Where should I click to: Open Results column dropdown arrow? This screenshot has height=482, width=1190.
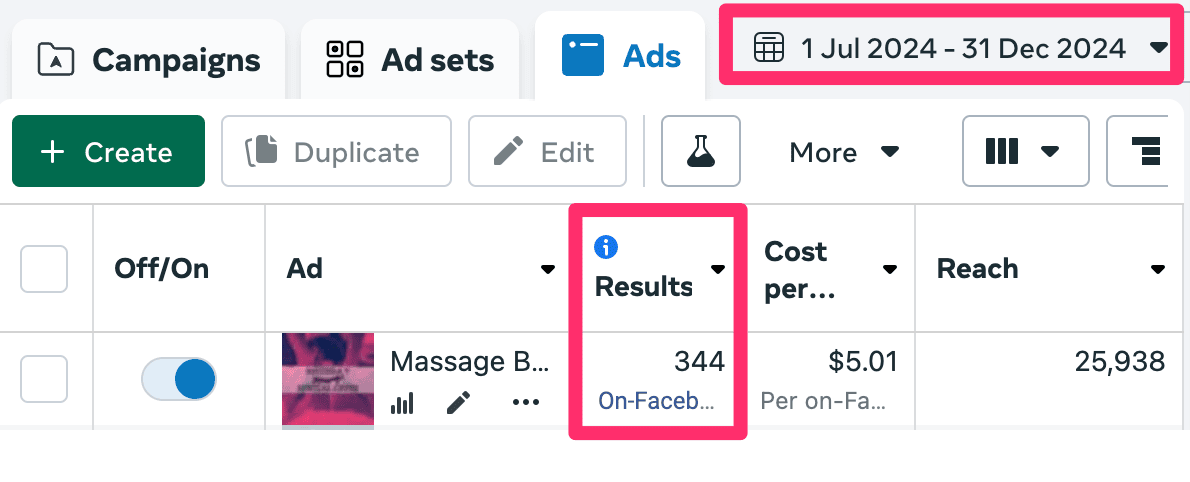point(718,269)
